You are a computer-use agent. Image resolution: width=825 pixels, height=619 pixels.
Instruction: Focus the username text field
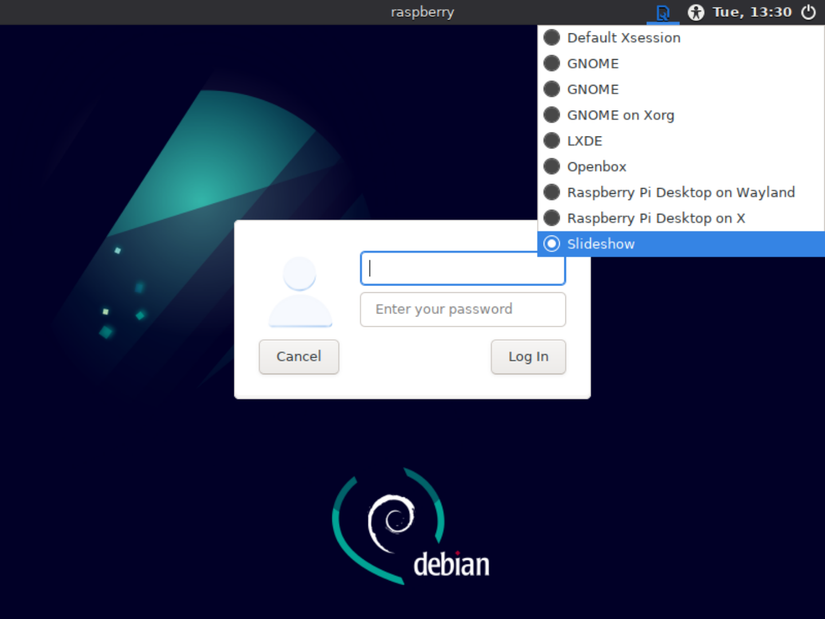[463, 268]
